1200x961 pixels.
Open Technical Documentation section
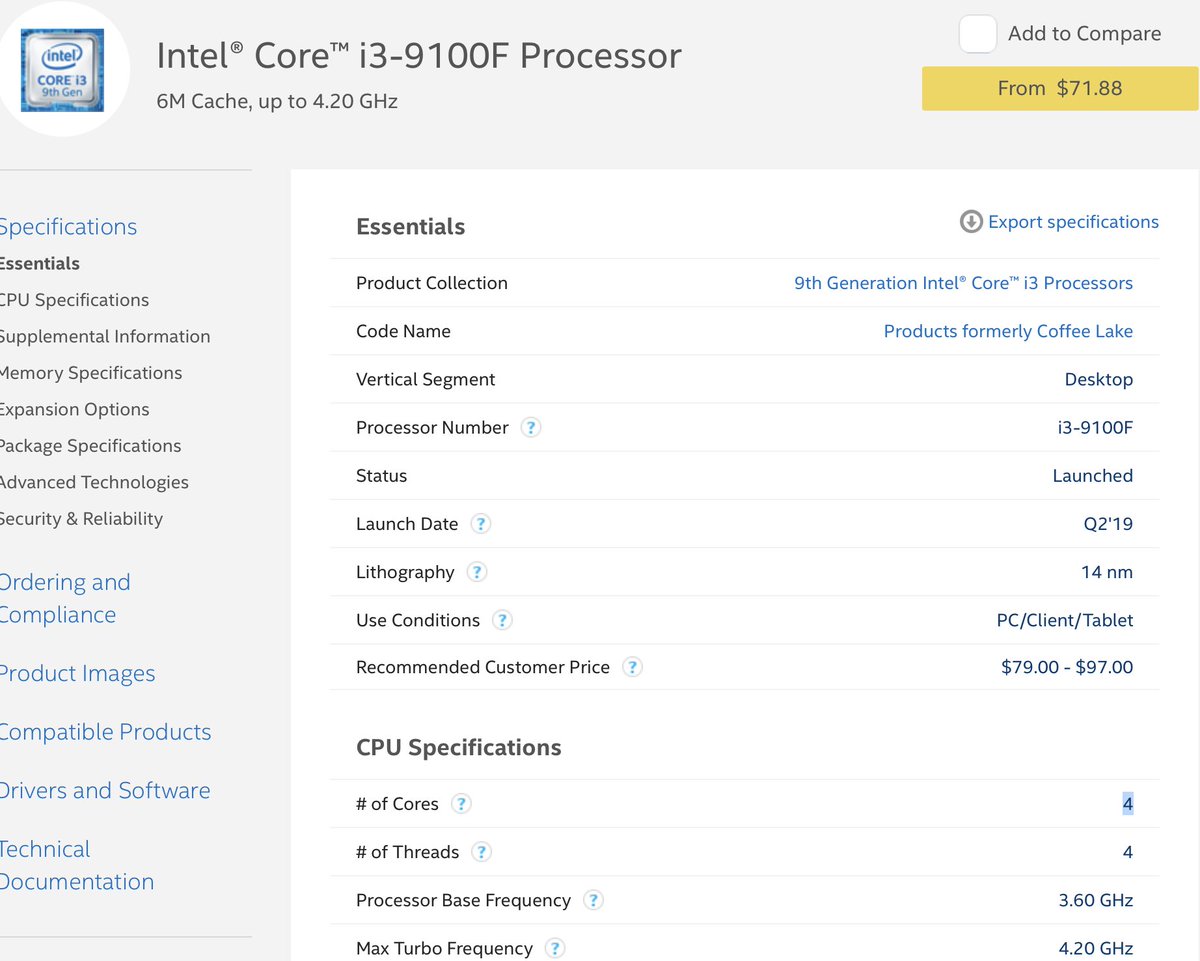point(77,865)
